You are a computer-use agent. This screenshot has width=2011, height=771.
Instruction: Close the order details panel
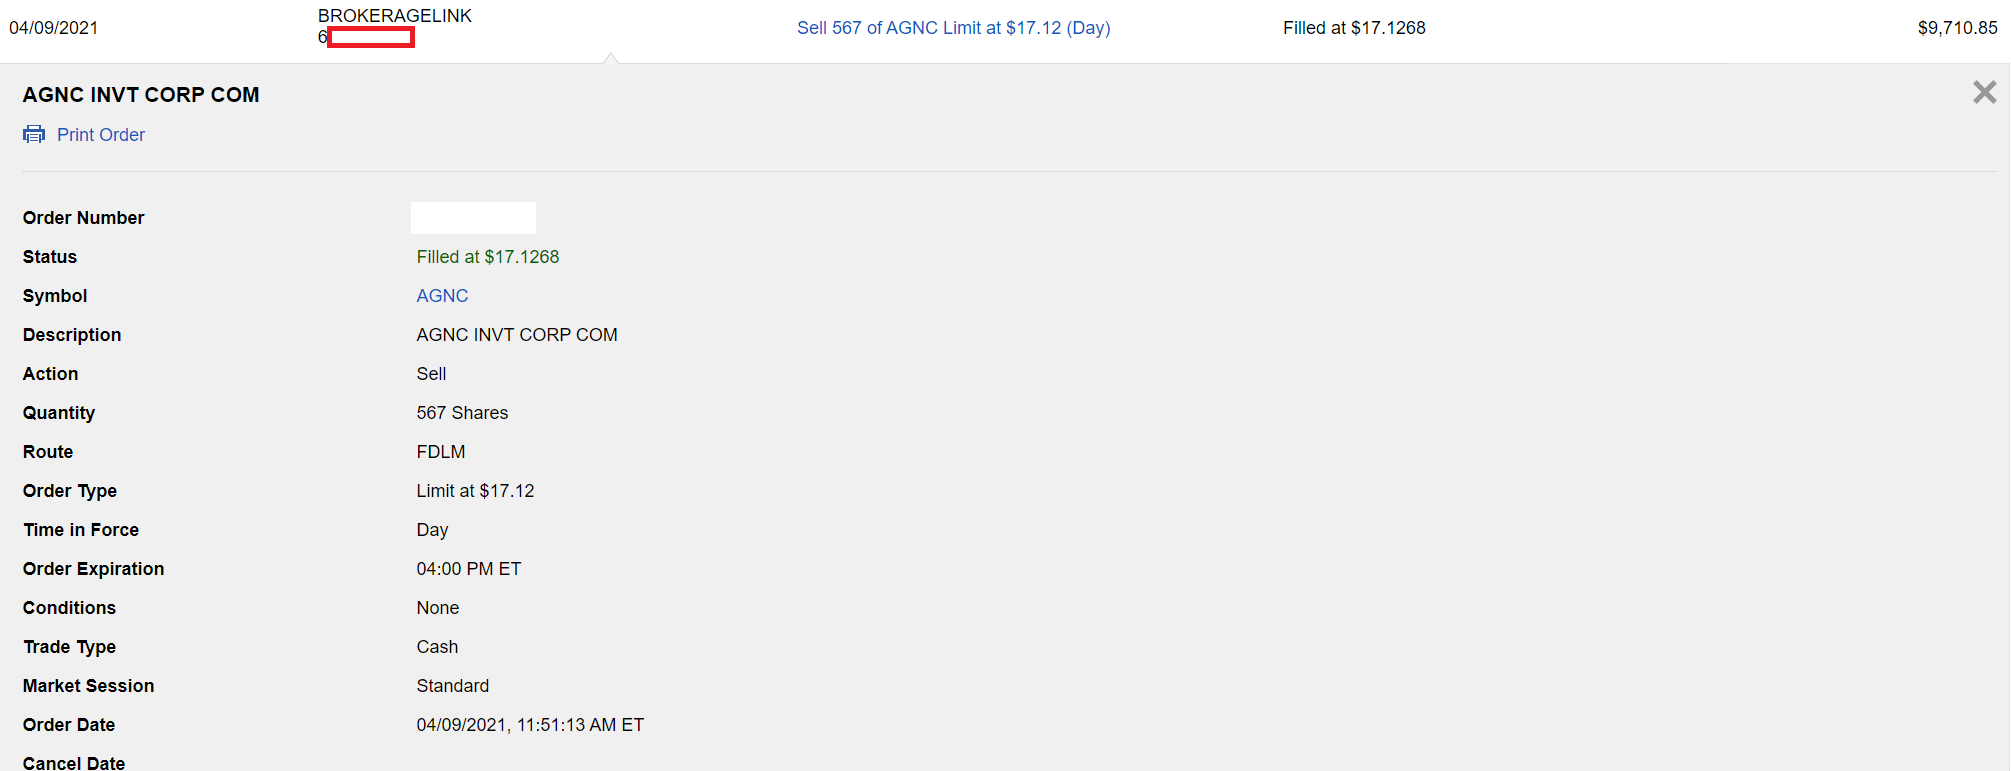[x=1984, y=92]
